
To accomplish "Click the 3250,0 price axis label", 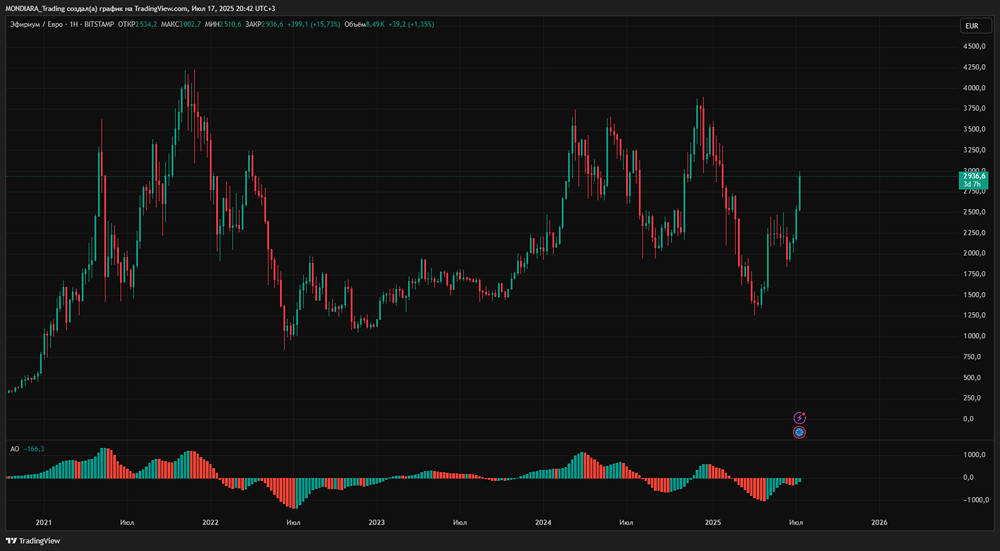I will [x=974, y=150].
